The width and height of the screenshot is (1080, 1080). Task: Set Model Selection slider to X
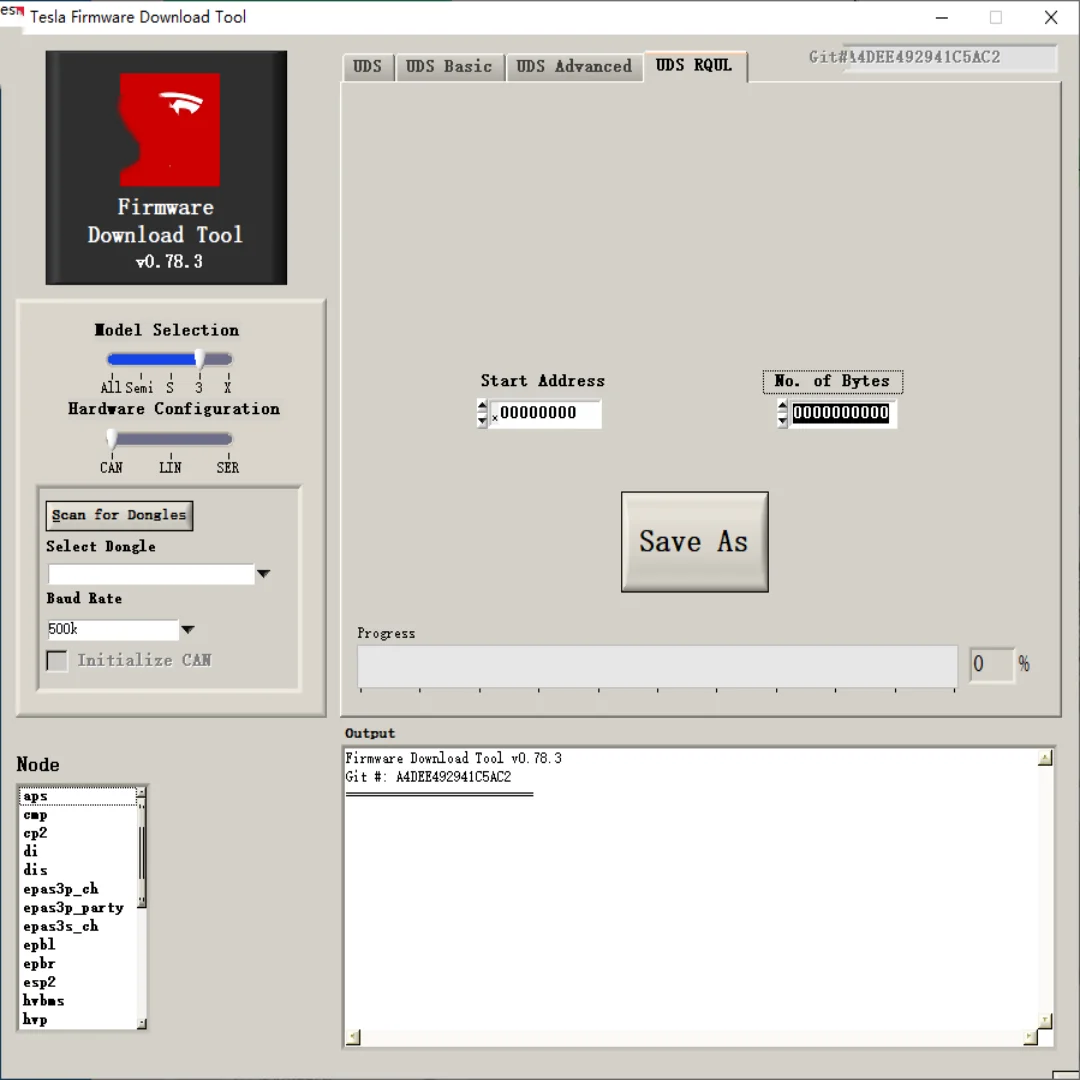[x=228, y=360]
